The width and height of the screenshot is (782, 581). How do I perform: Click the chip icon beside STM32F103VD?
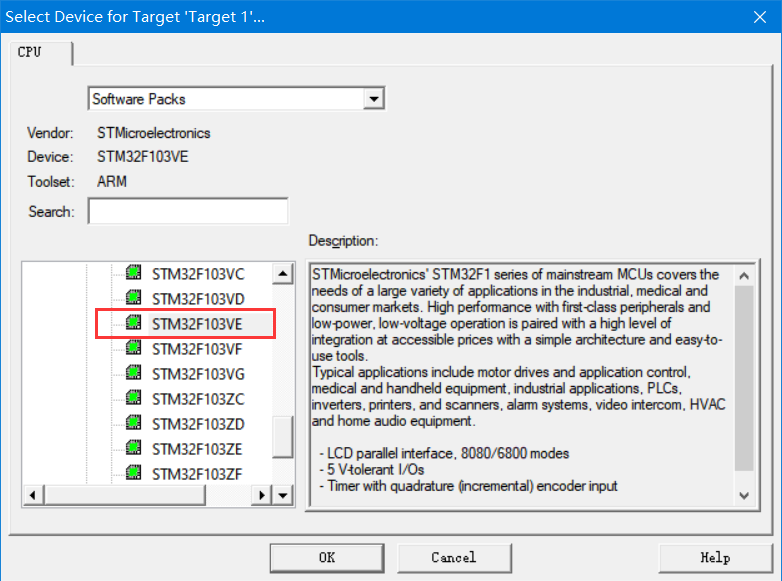pyautogui.click(x=133, y=297)
